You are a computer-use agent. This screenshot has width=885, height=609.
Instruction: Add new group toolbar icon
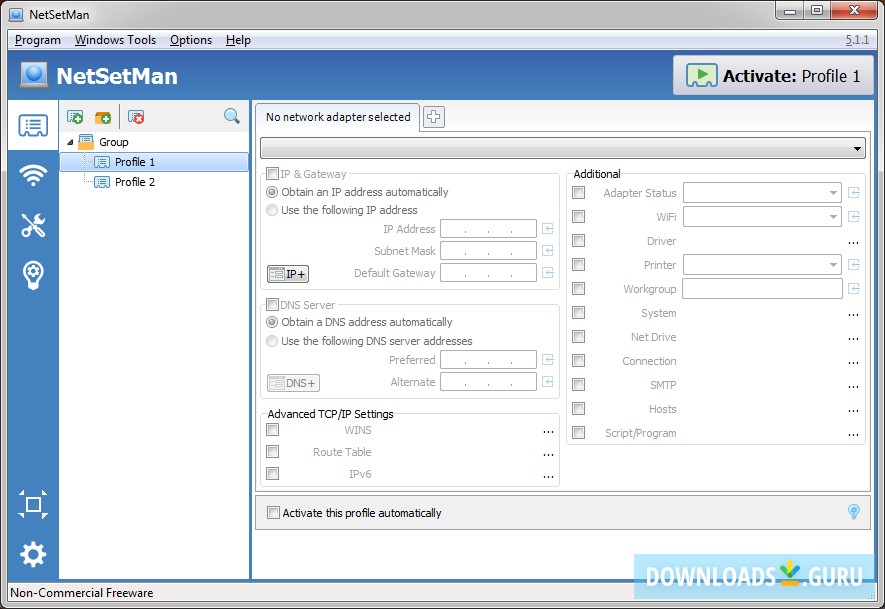[103, 117]
